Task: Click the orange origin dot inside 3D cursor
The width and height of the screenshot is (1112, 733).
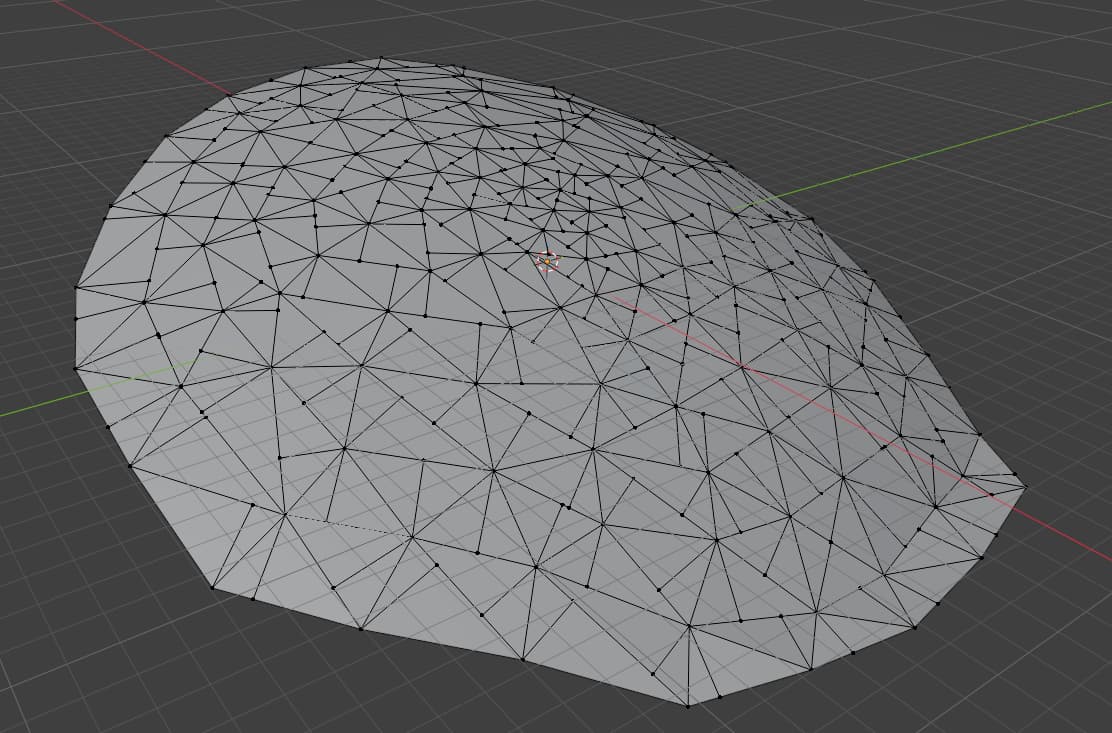Action: click(x=547, y=262)
